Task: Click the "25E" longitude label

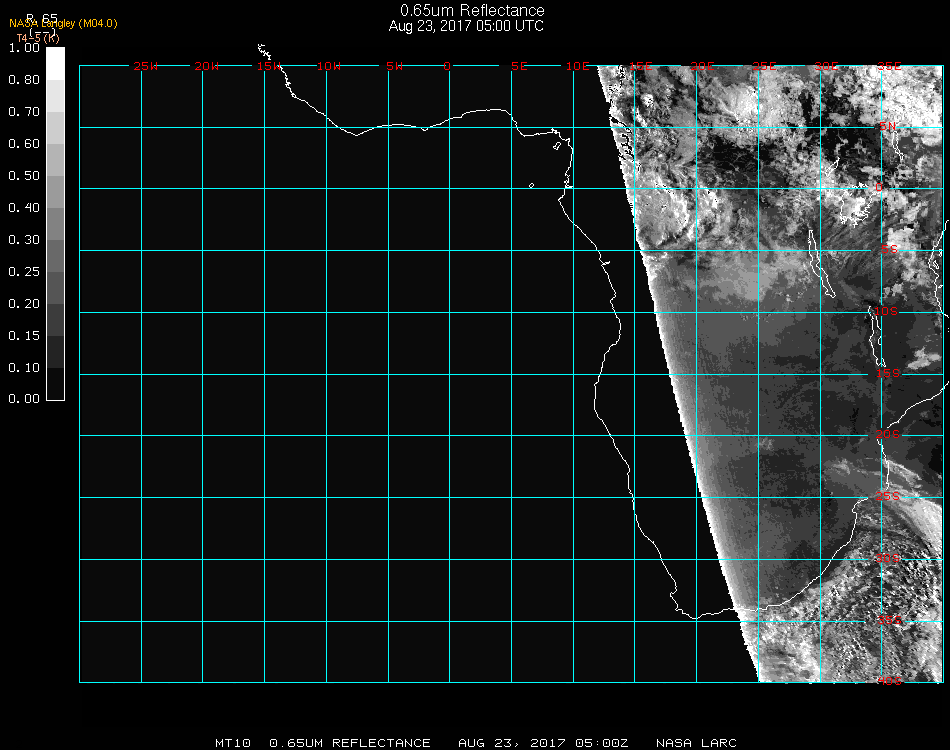Action: point(764,66)
